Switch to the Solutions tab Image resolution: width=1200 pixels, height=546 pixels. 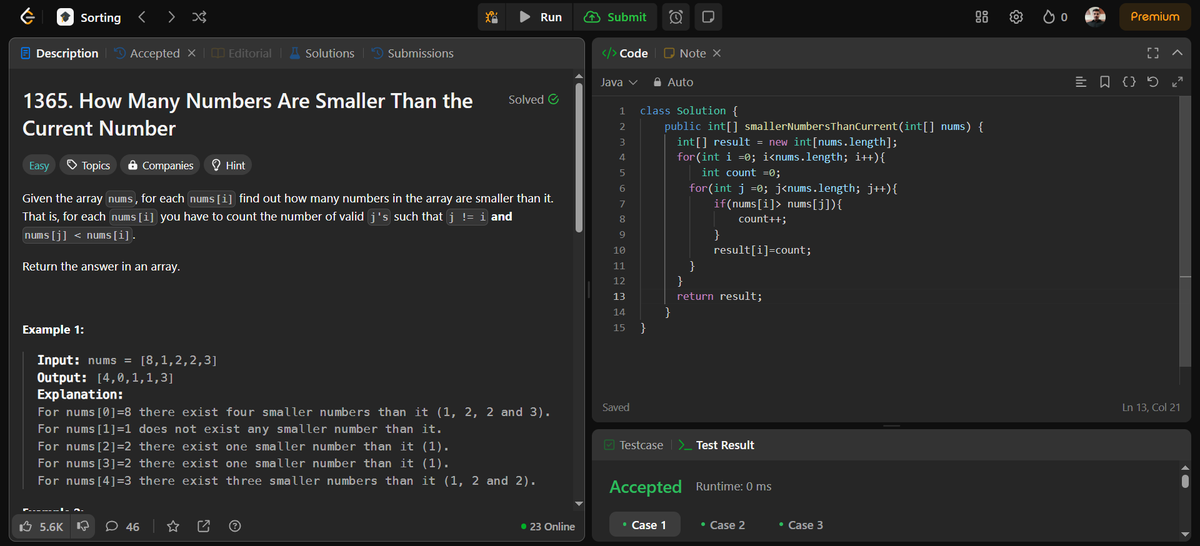[321, 53]
